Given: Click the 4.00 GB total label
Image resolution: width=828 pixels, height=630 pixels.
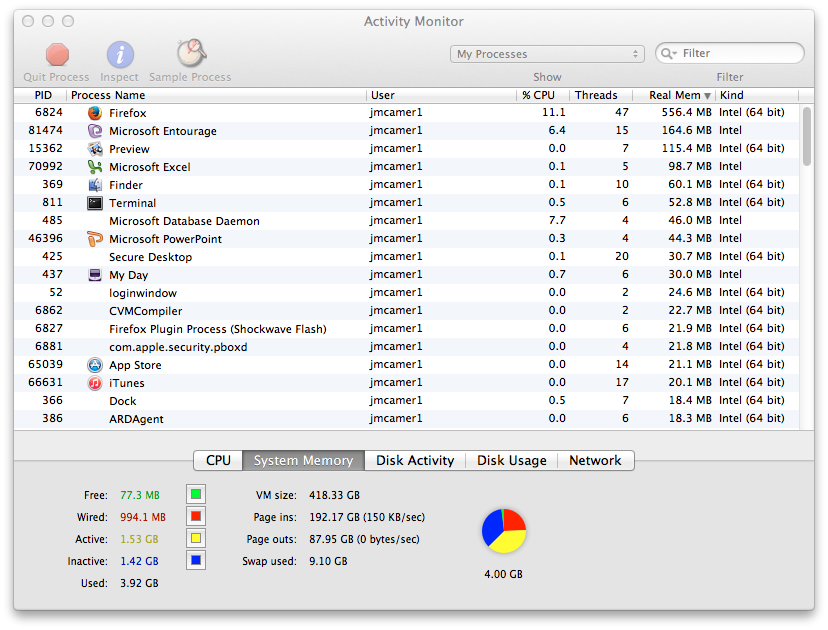Looking at the screenshot, I should coord(503,575).
